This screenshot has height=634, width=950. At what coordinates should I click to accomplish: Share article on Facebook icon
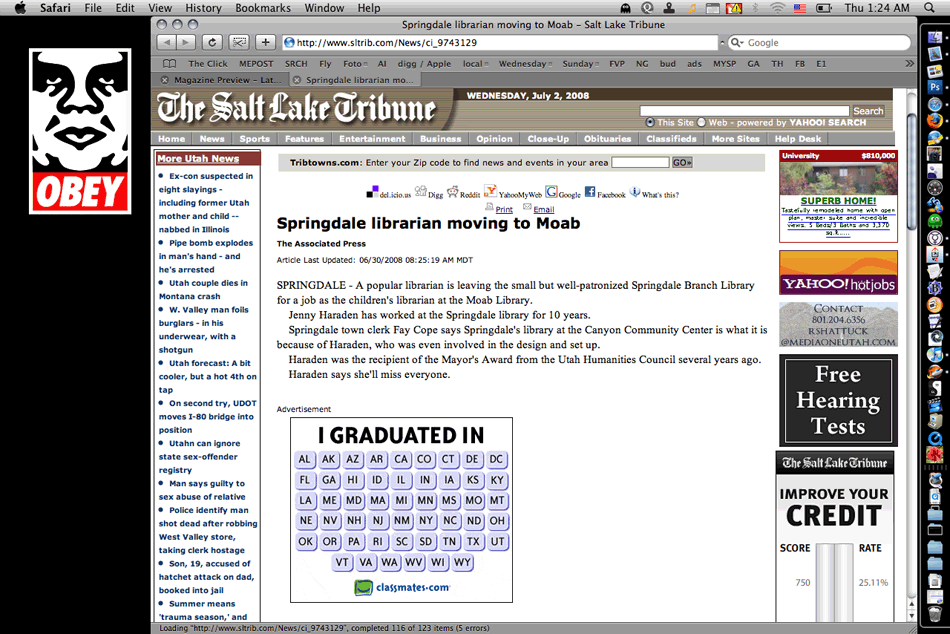click(590, 192)
